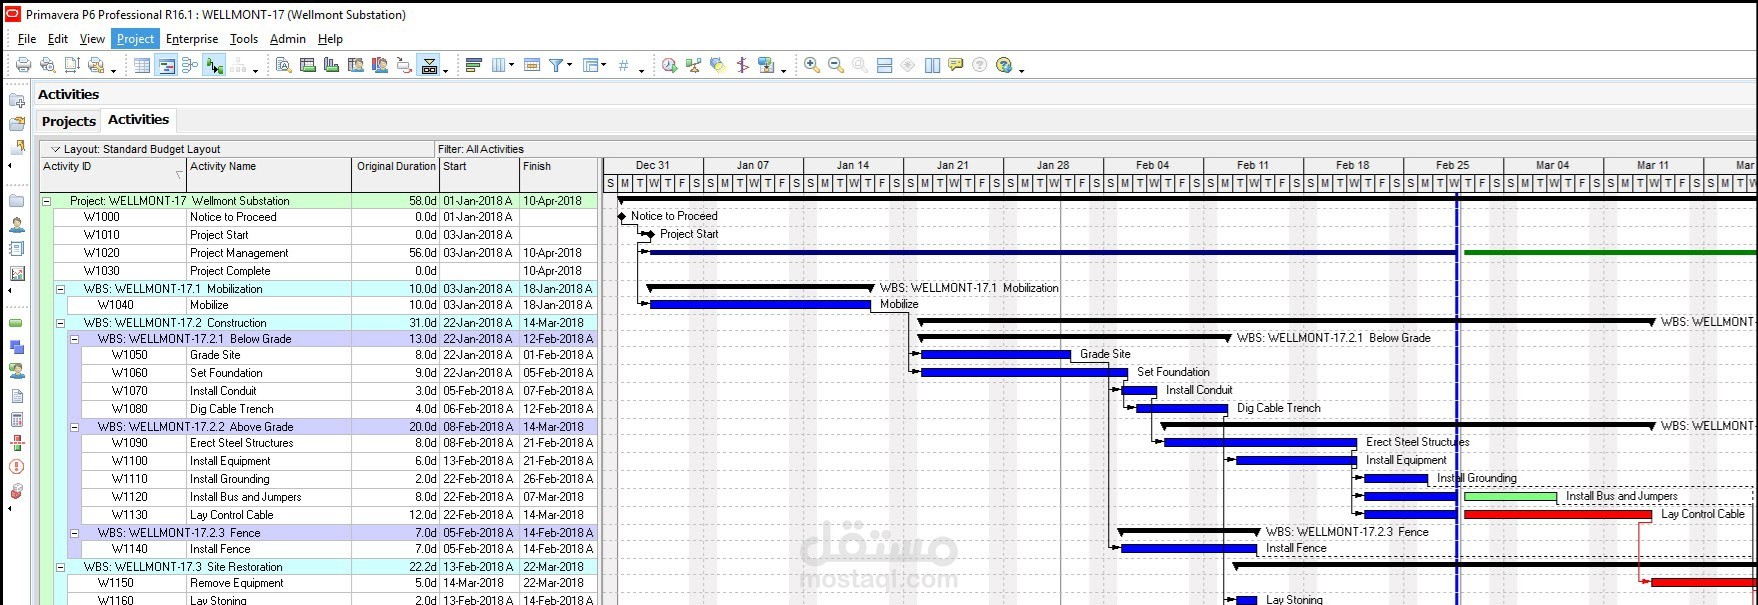
Task: Click the Feb 25 timescale header
Action: [1453, 165]
